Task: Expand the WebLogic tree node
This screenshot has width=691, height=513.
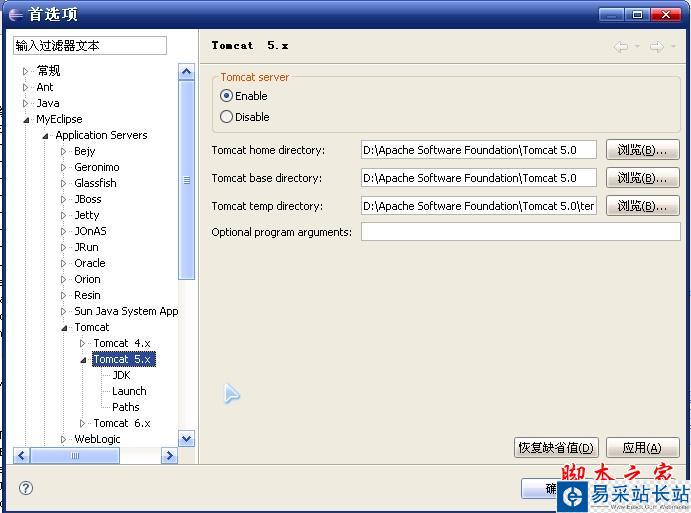Action: pyautogui.click(x=63, y=439)
